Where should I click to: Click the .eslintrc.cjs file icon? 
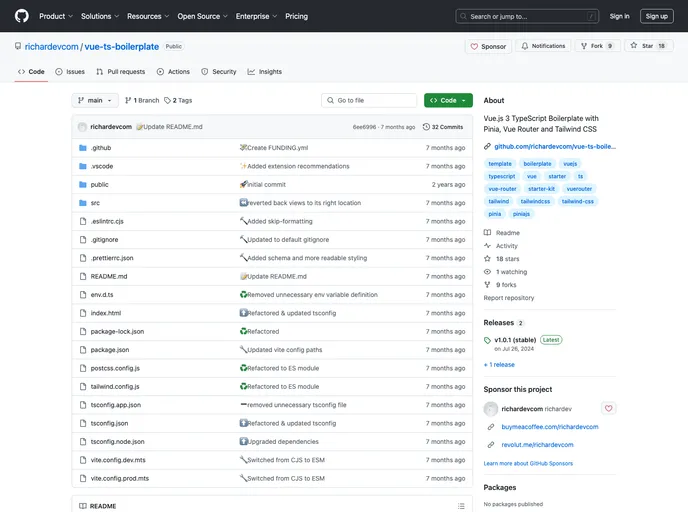(x=82, y=222)
